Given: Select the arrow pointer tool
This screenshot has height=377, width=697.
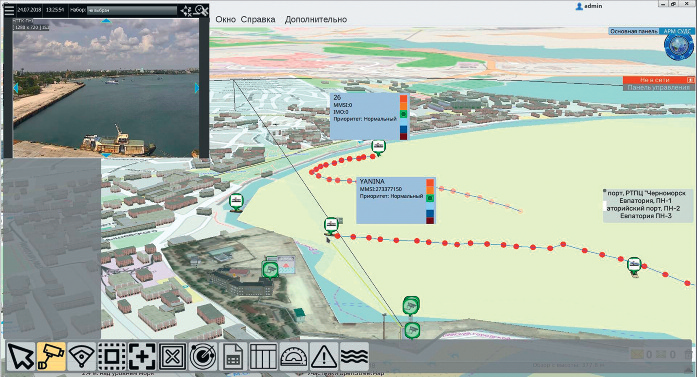Looking at the screenshot, I should [x=21, y=356].
